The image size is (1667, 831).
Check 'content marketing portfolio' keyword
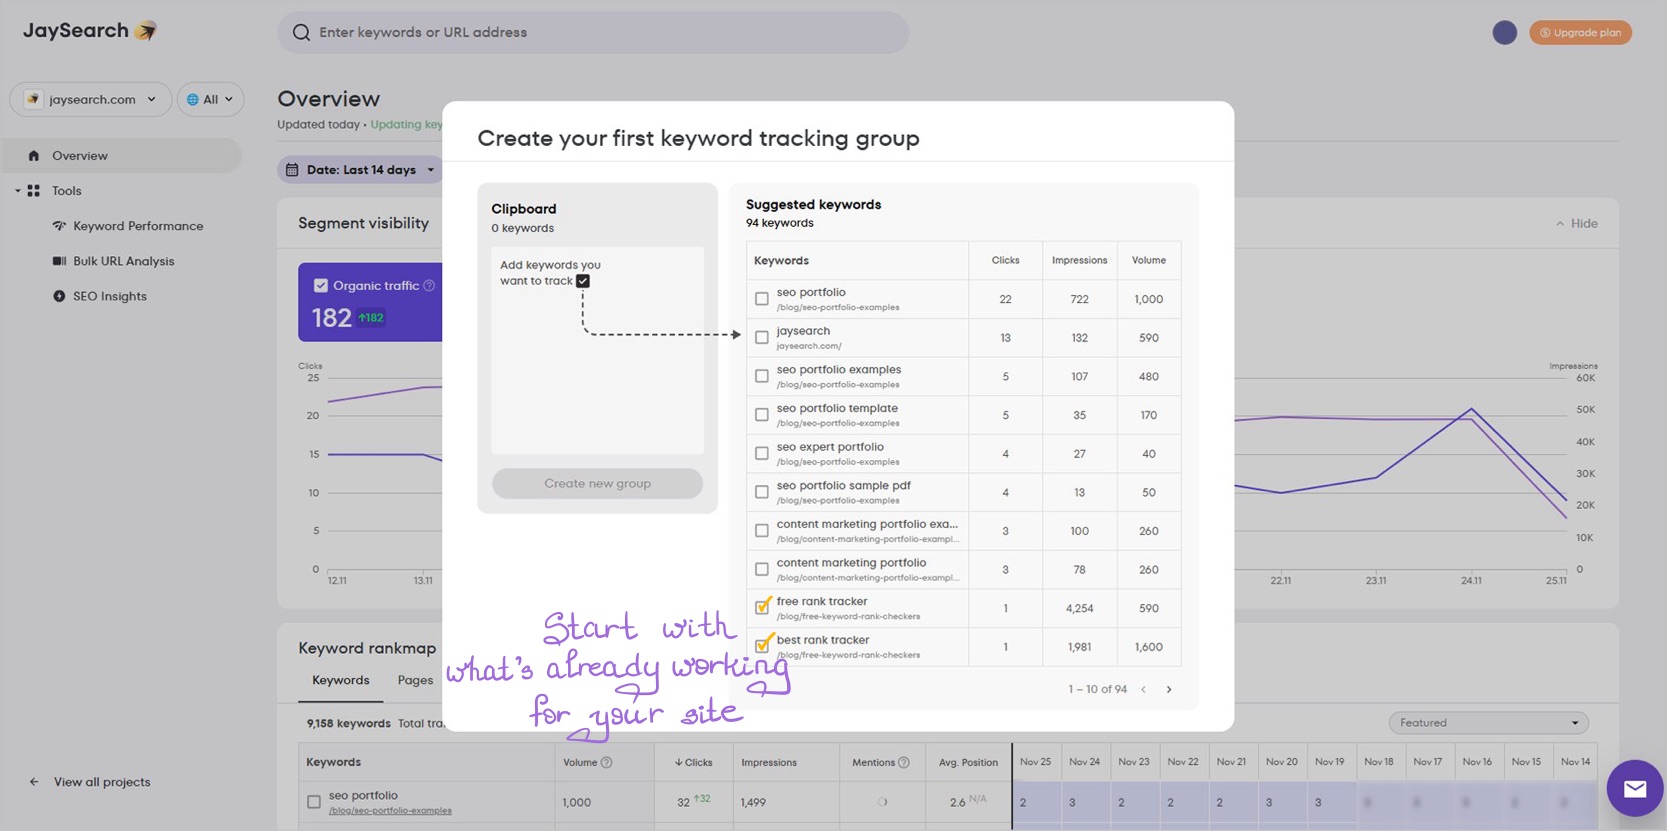tap(762, 569)
